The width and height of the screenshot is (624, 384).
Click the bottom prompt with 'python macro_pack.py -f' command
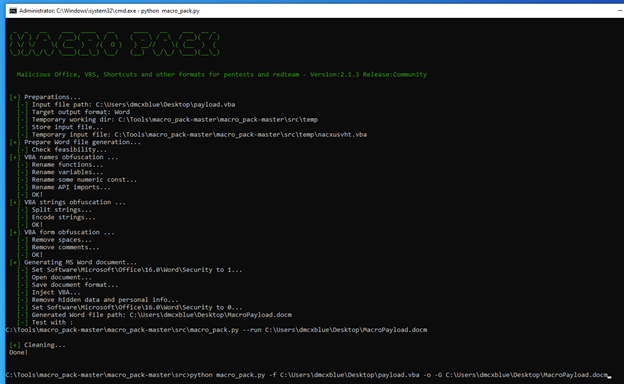click(307, 375)
